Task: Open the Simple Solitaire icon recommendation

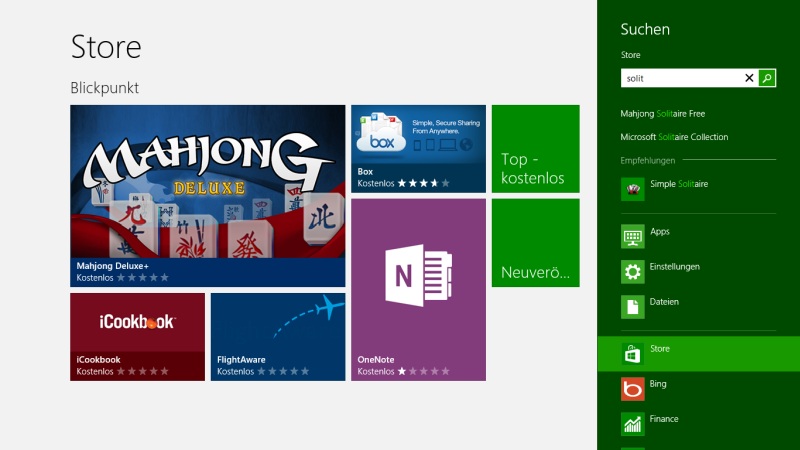Action: coord(633,189)
